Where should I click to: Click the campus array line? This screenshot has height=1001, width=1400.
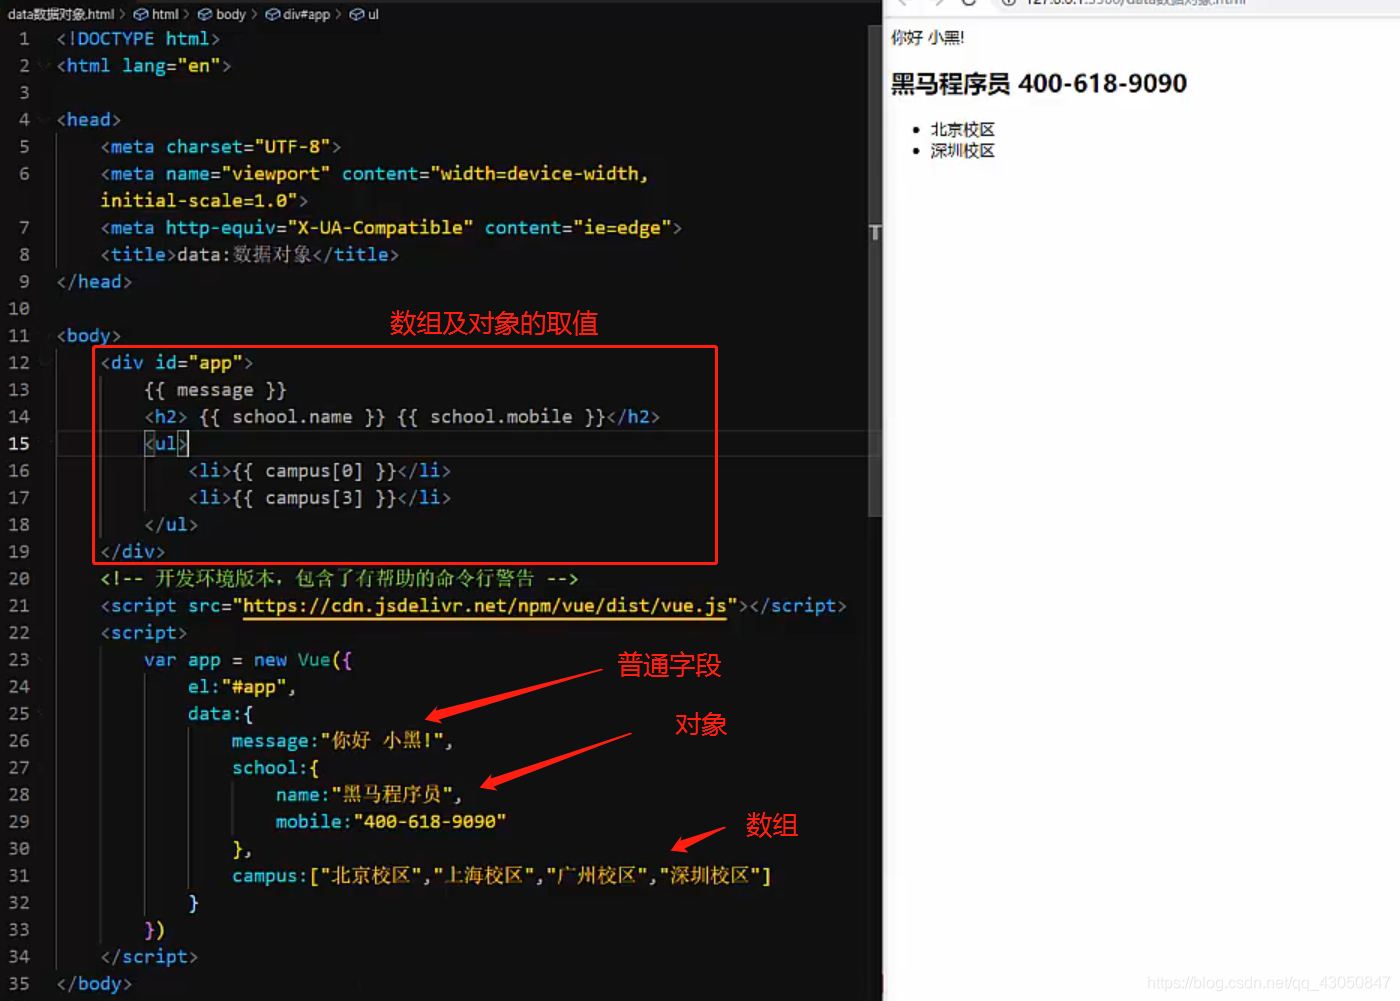pos(502,876)
